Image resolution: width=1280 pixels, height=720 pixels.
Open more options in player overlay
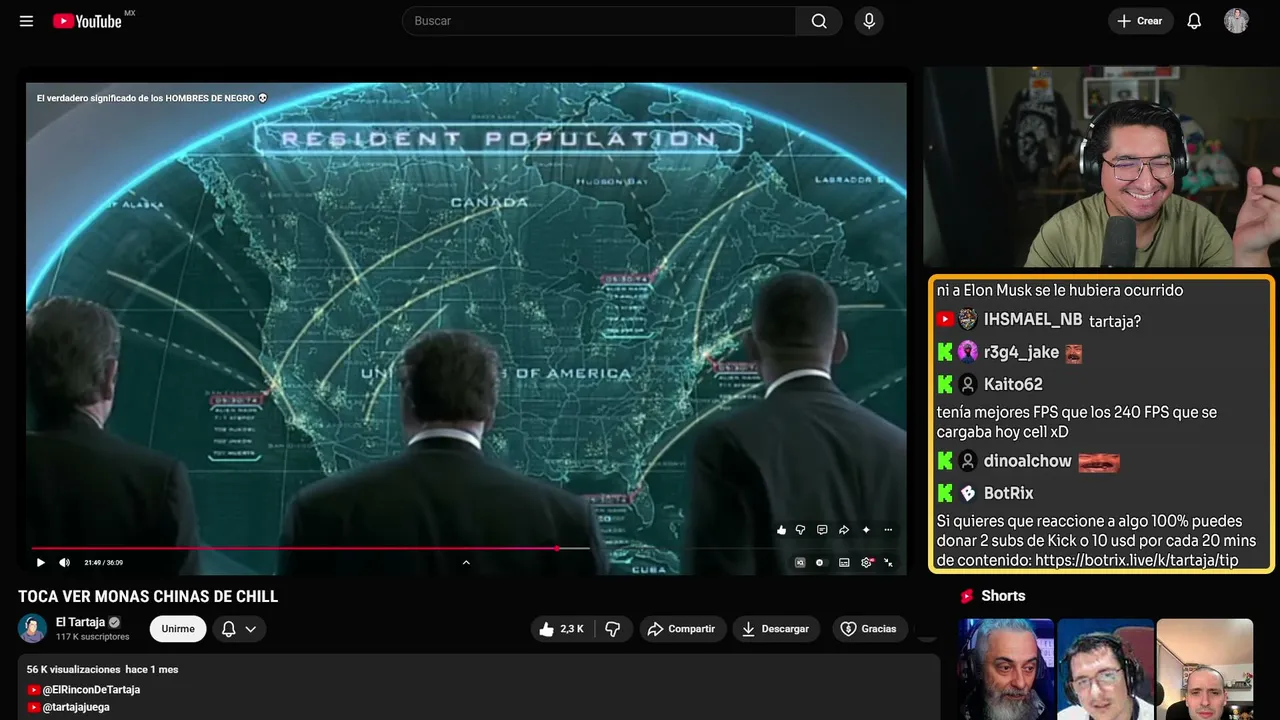point(888,530)
